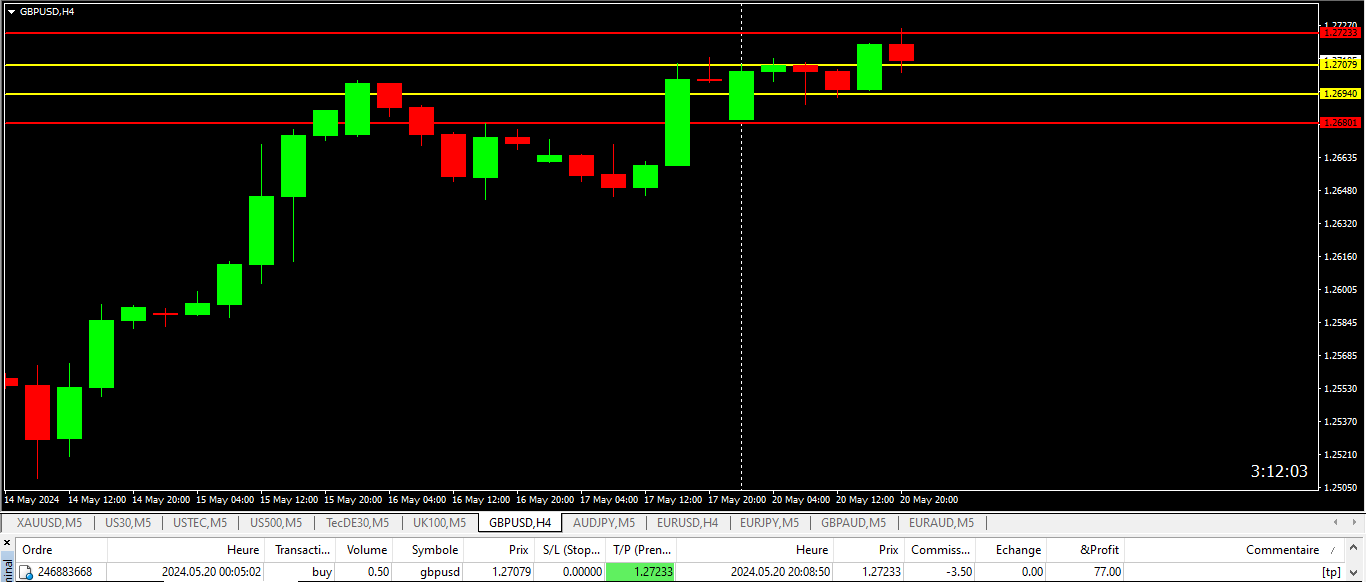The width and height of the screenshot is (1366, 582).
Task: Click the GBPUSD,H4 chart dropdown triangle
Action: point(11,11)
